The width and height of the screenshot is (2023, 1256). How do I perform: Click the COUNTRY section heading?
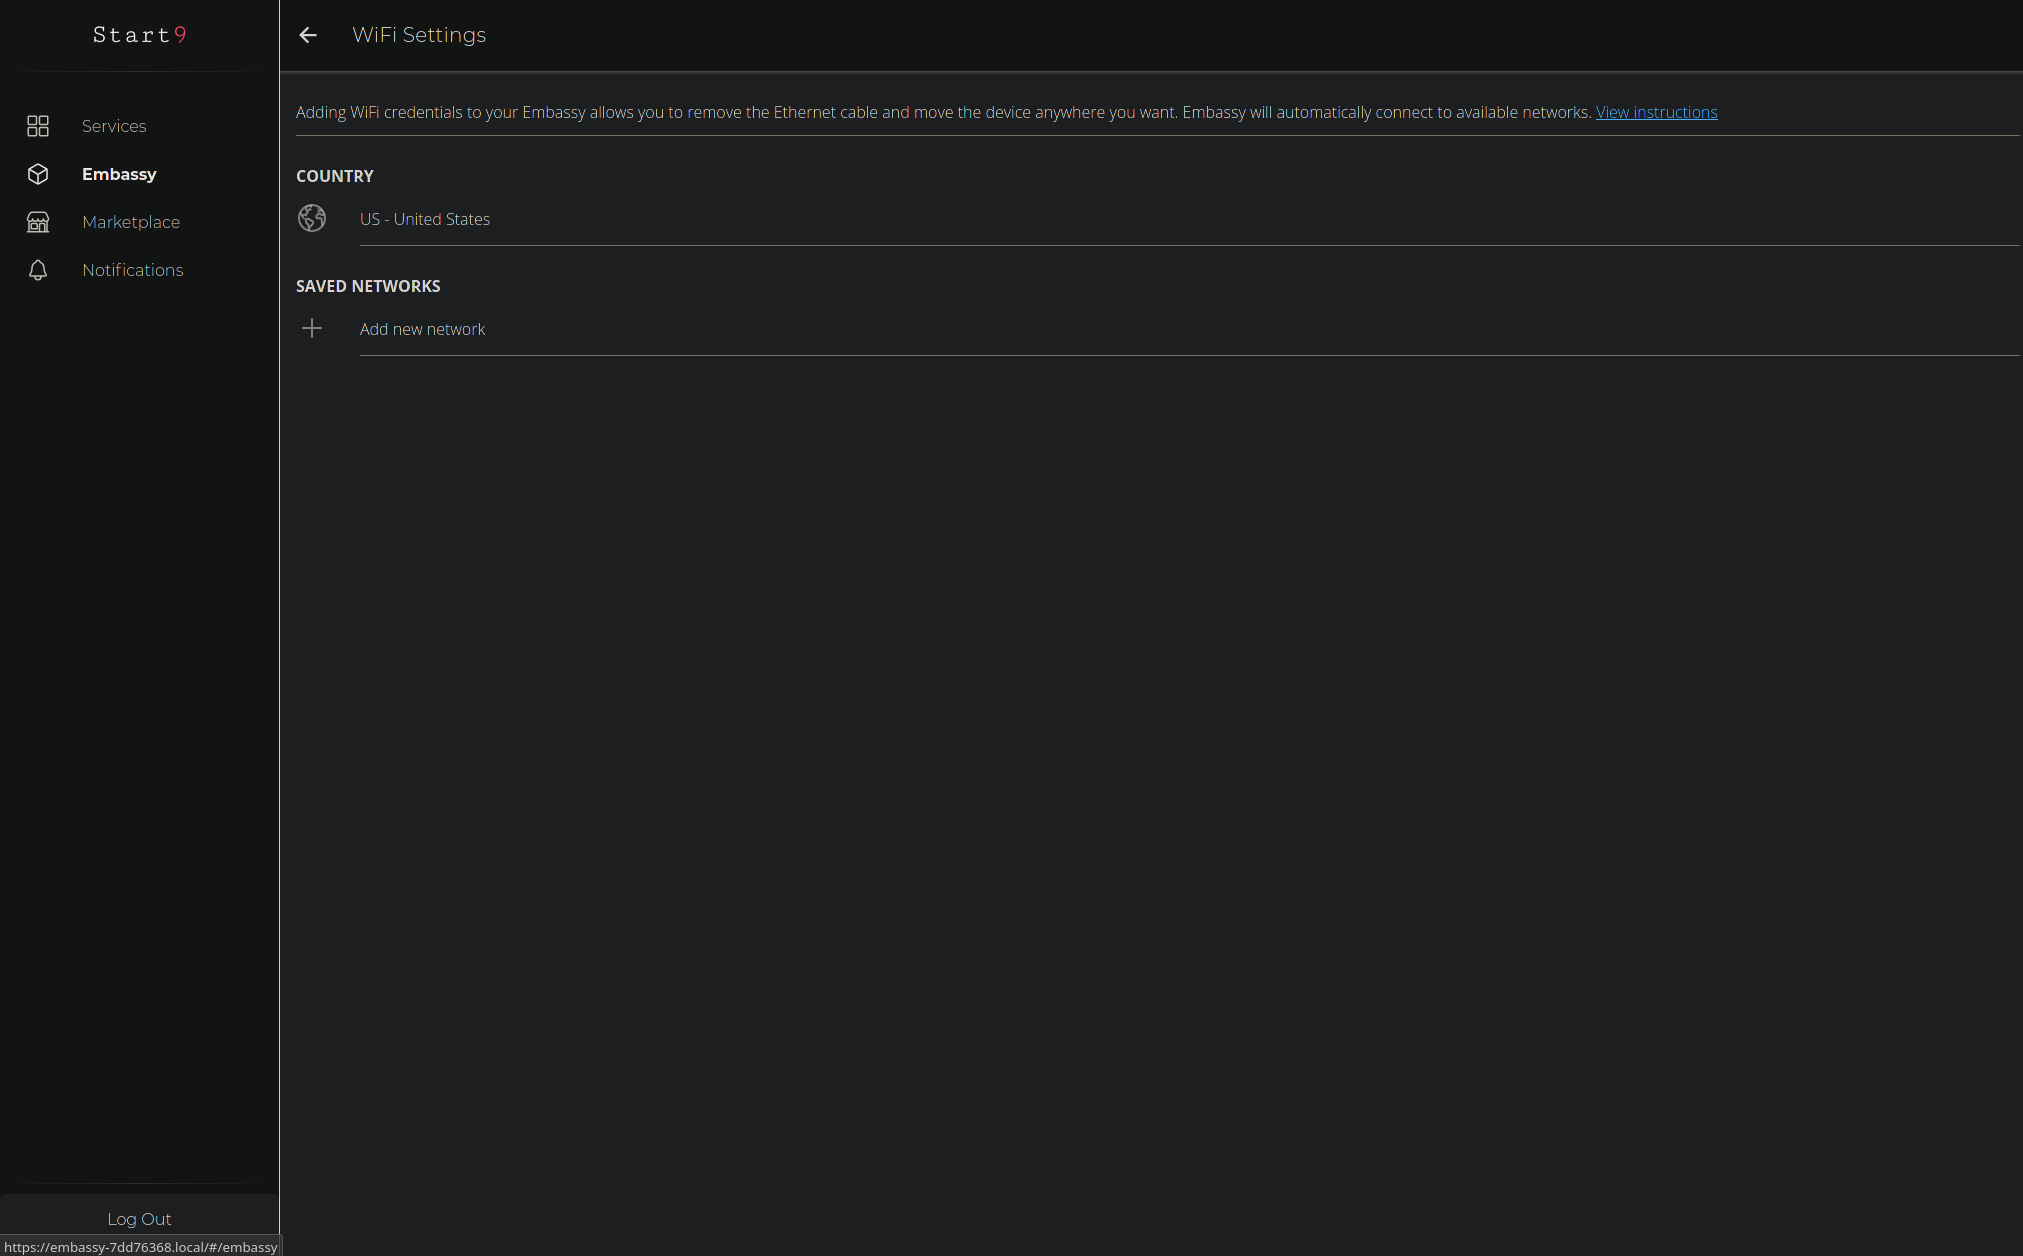click(334, 176)
